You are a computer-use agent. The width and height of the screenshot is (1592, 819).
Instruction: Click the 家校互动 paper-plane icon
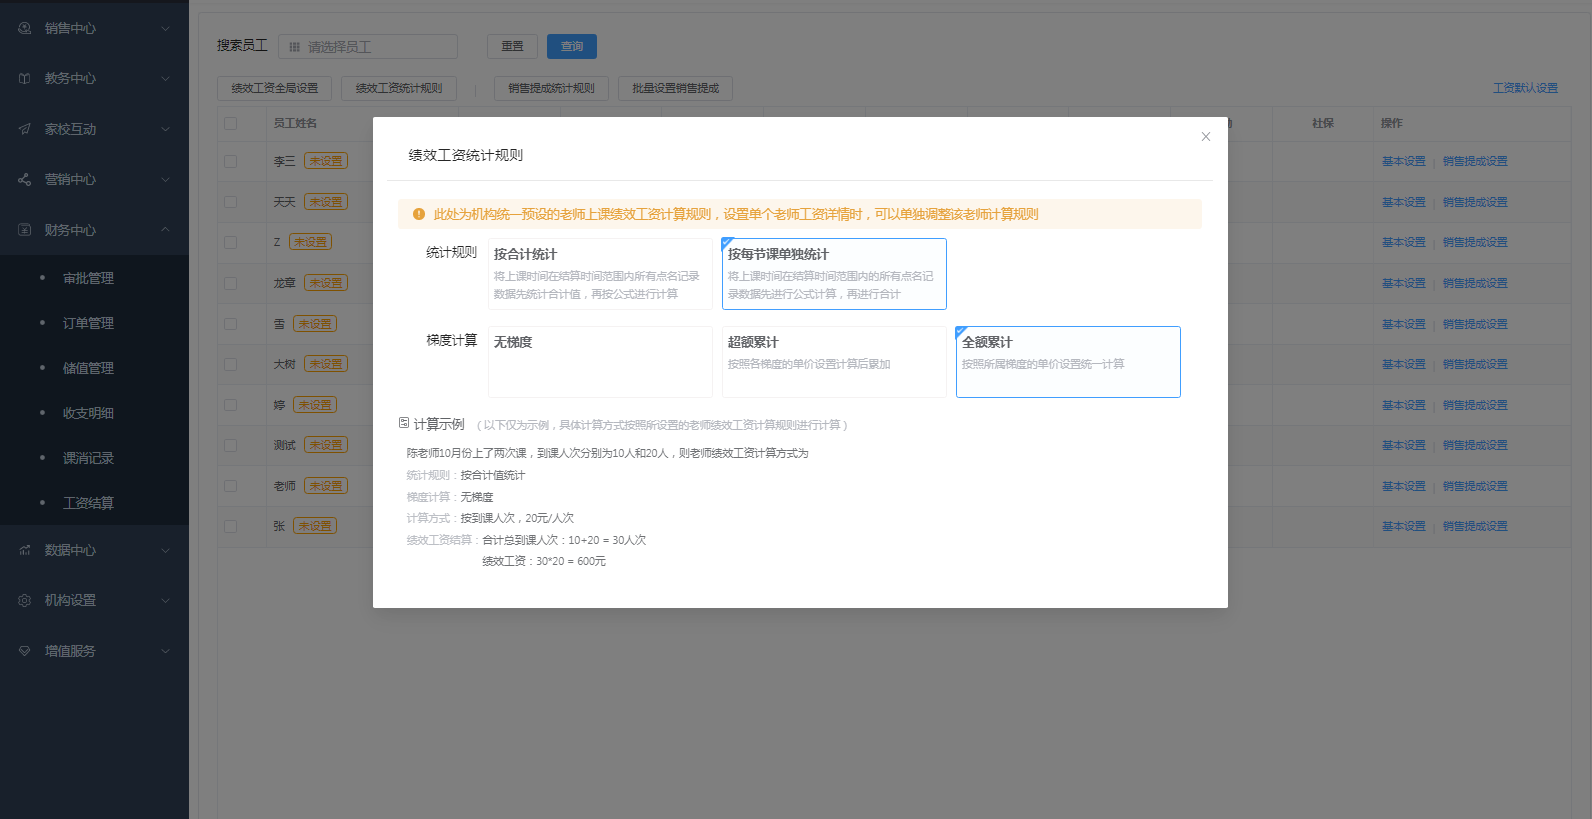[25, 129]
